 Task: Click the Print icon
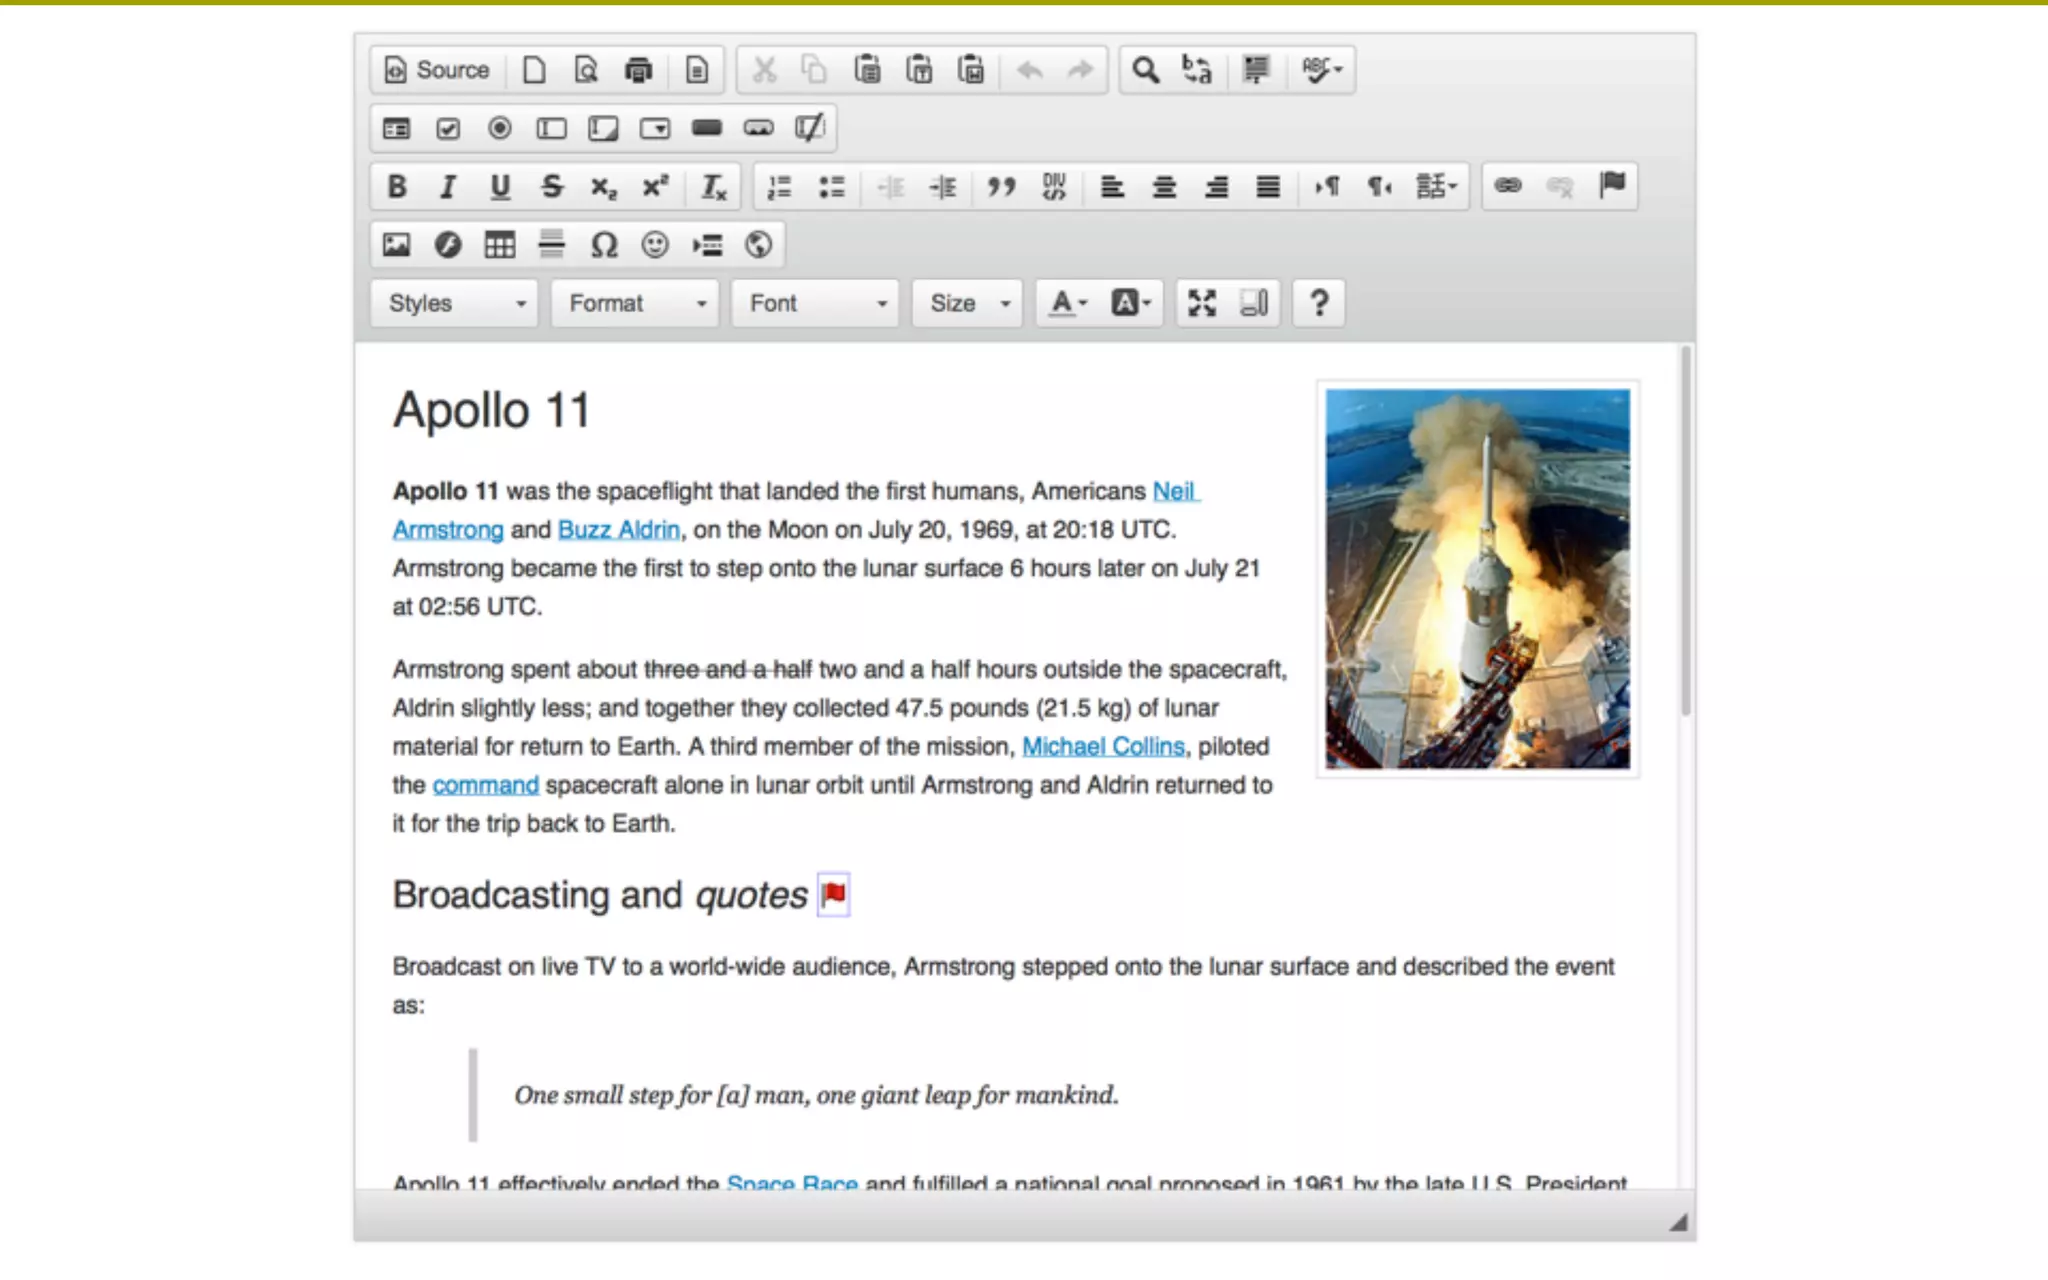click(x=638, y=70)
